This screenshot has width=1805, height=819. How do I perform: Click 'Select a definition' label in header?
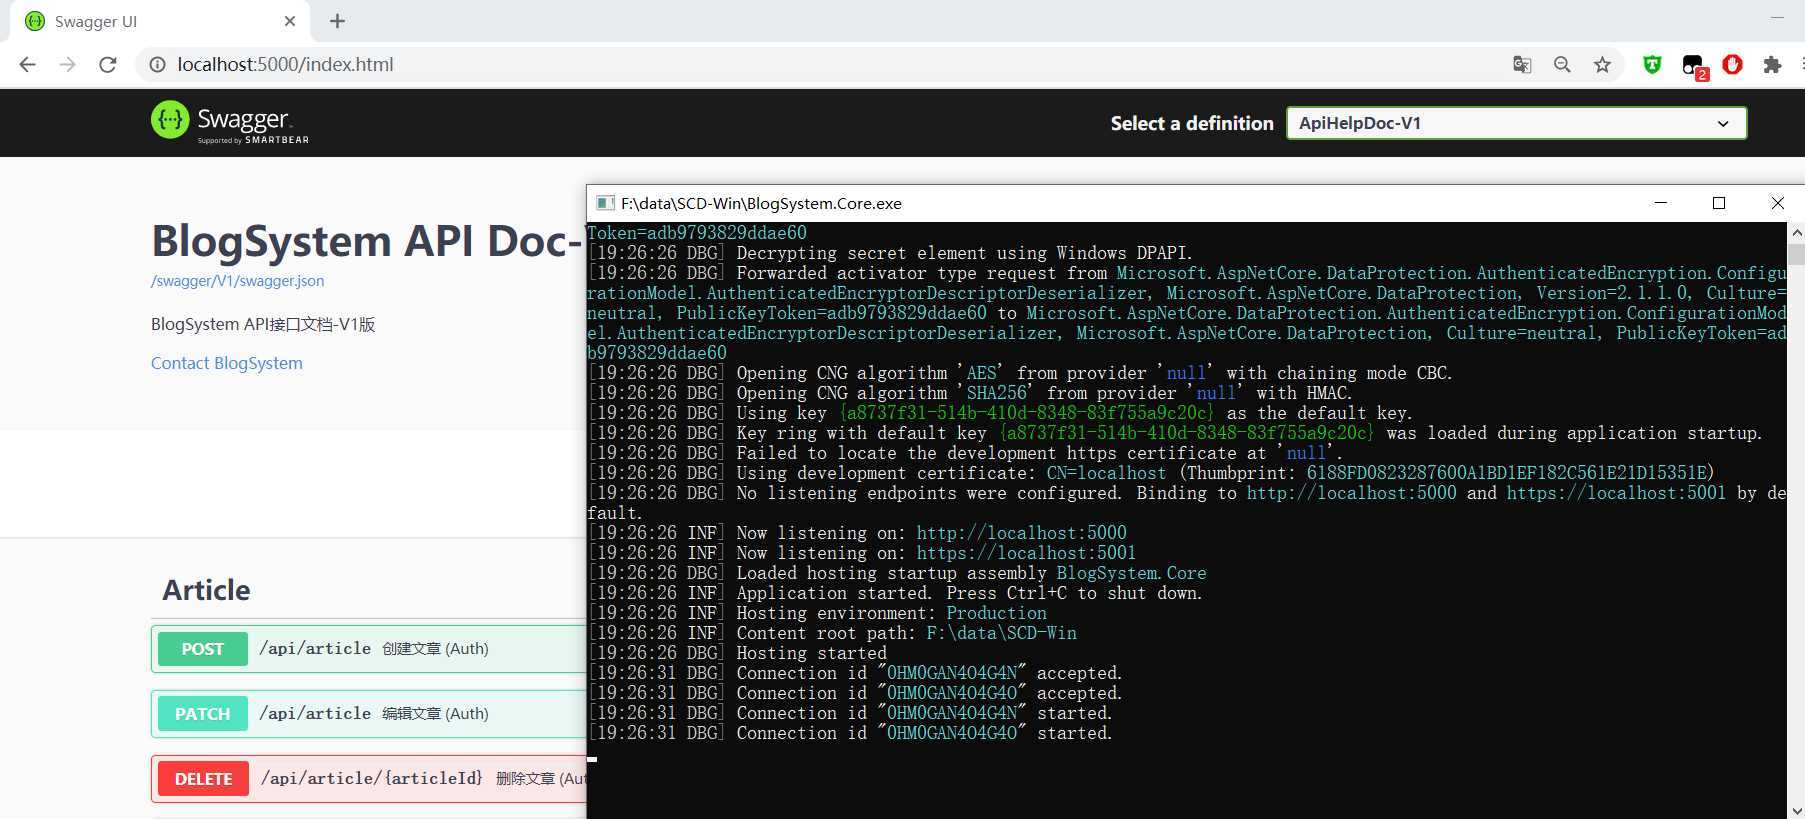pos(1192,123)
